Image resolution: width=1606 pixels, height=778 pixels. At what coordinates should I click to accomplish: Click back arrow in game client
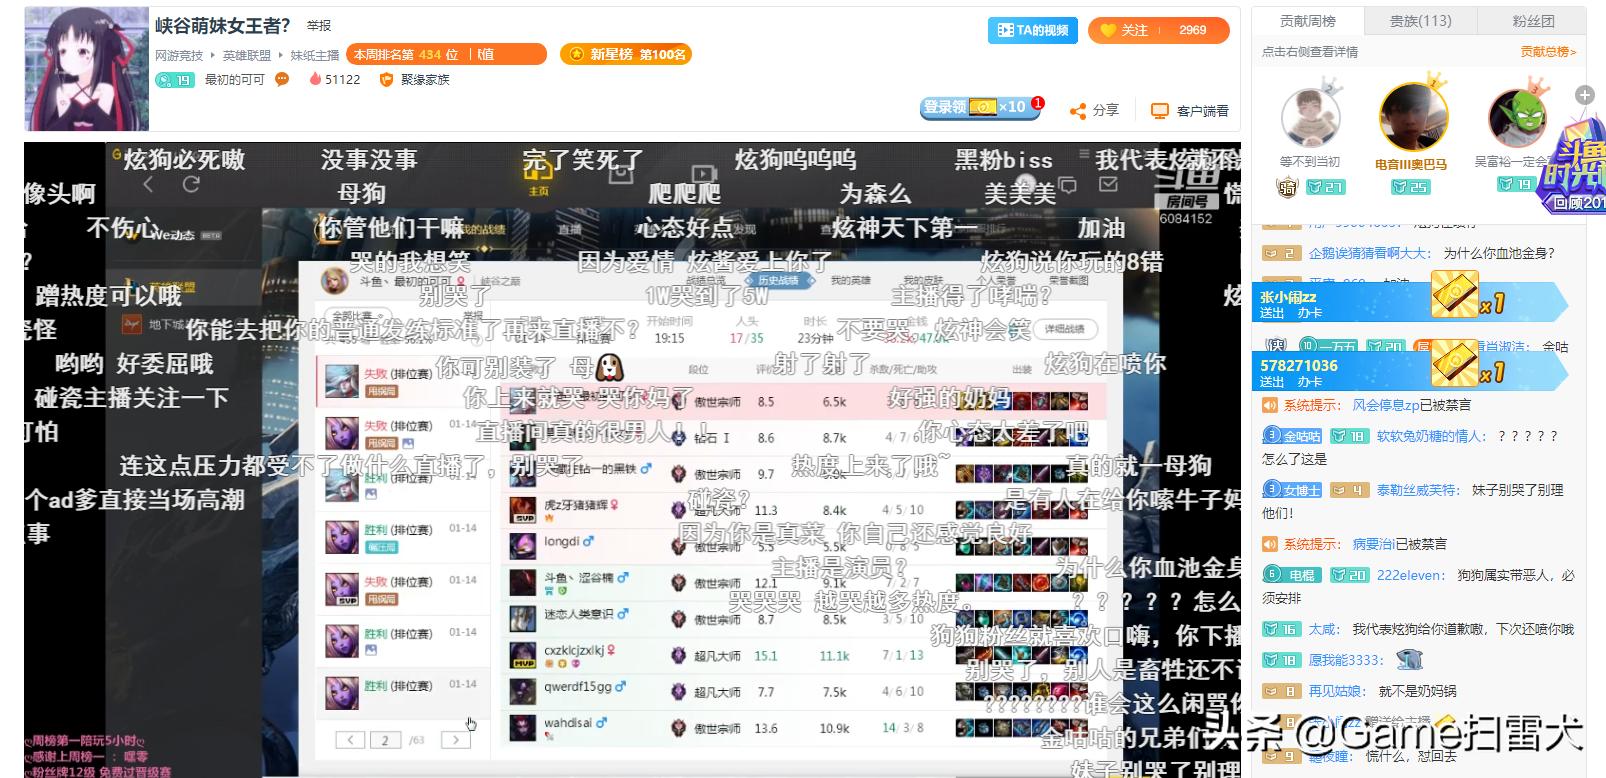point(148,185)
